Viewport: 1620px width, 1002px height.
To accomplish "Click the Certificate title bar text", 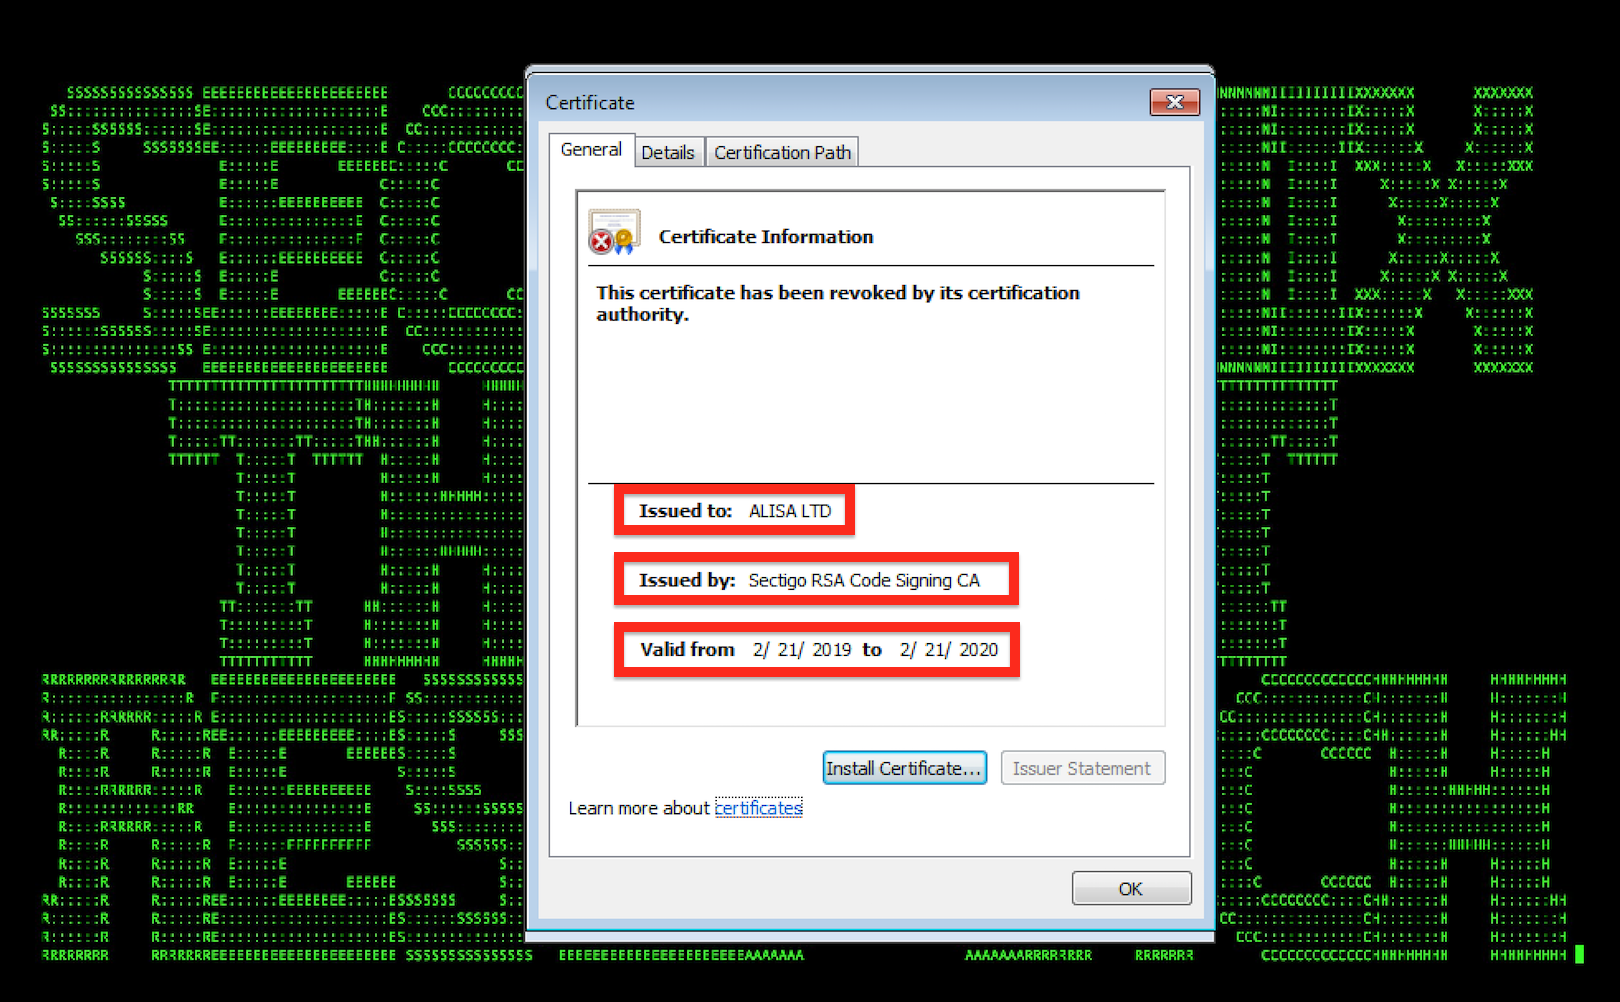I will pyautogui.click(x=590, y=103).
